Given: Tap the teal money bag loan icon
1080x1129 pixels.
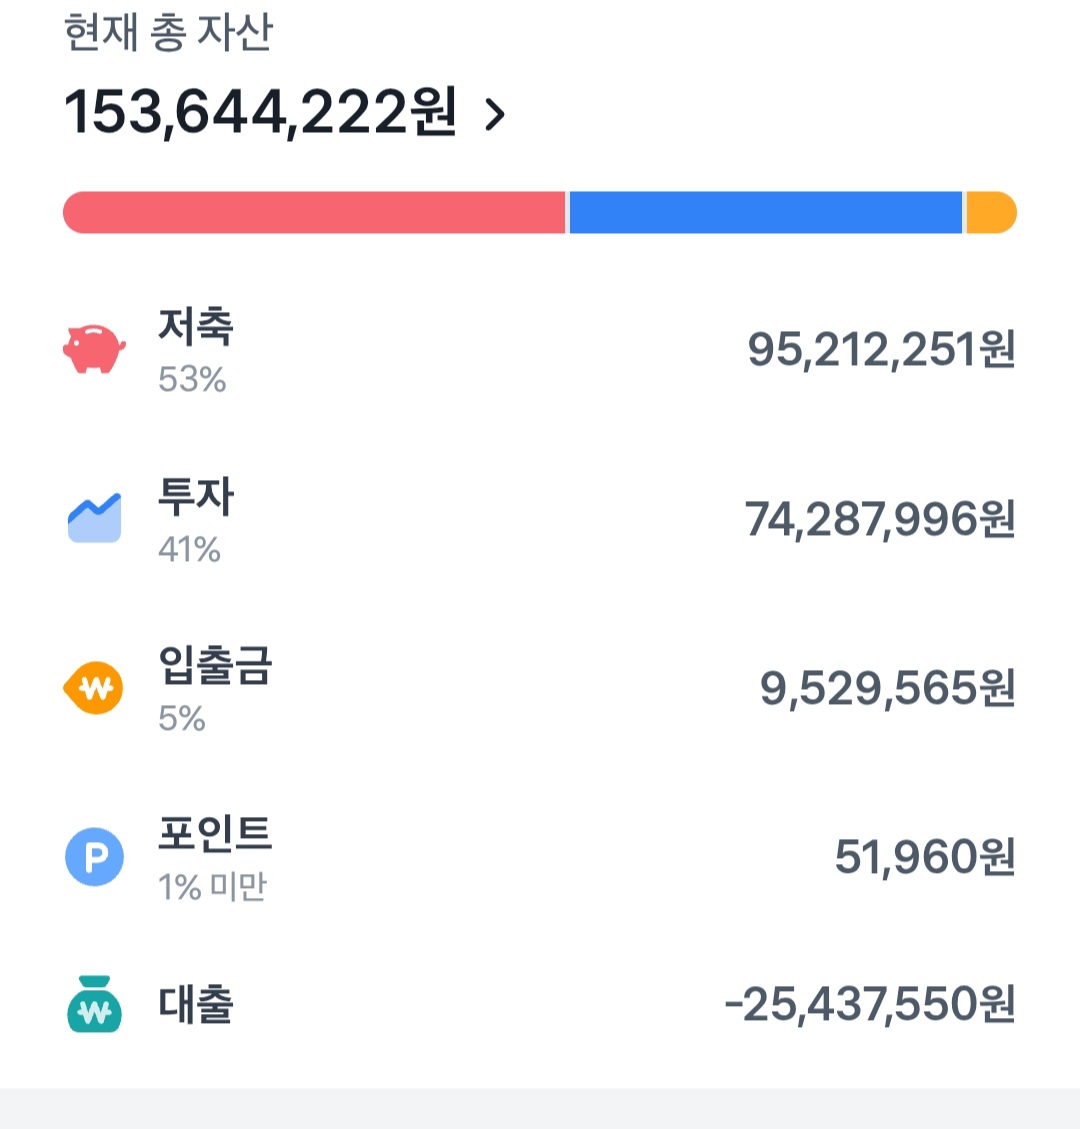Looking at the screenshot, I should [x=94, y=1004].
